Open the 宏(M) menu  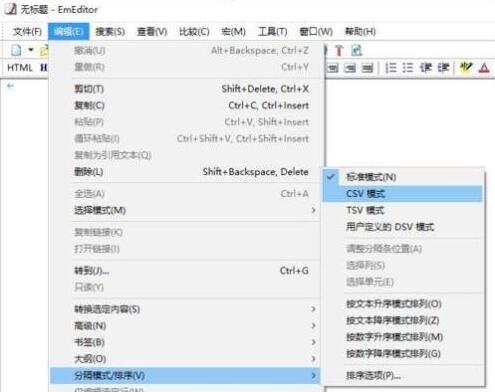click(x=234, y=32)
